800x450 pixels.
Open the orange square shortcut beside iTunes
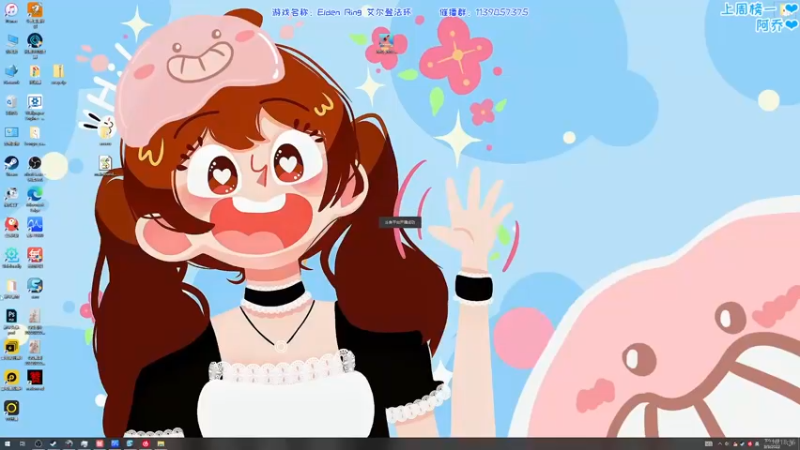[35, 10]
